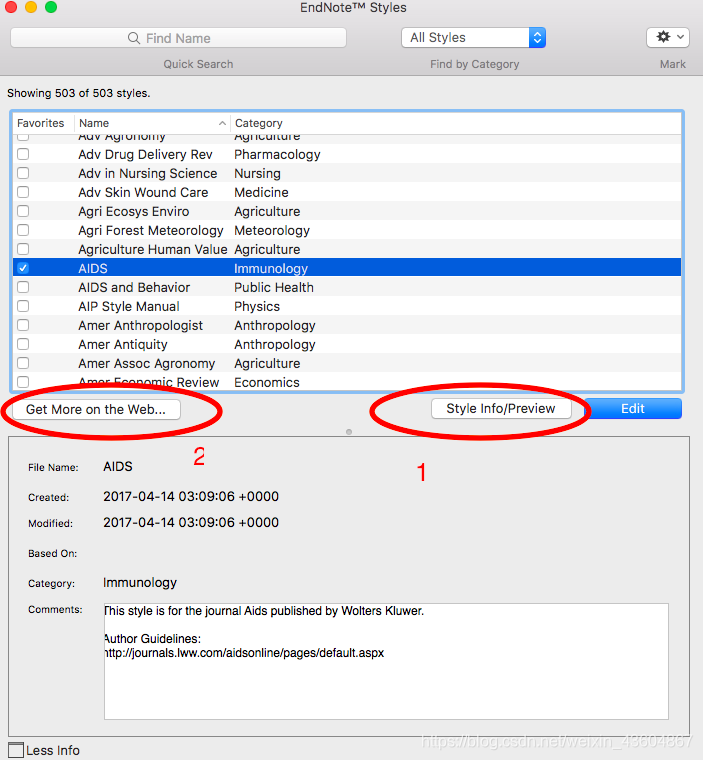Open the All Styles category dropdown
Viewport: 703px width, 760px height.
pos(473,37)
